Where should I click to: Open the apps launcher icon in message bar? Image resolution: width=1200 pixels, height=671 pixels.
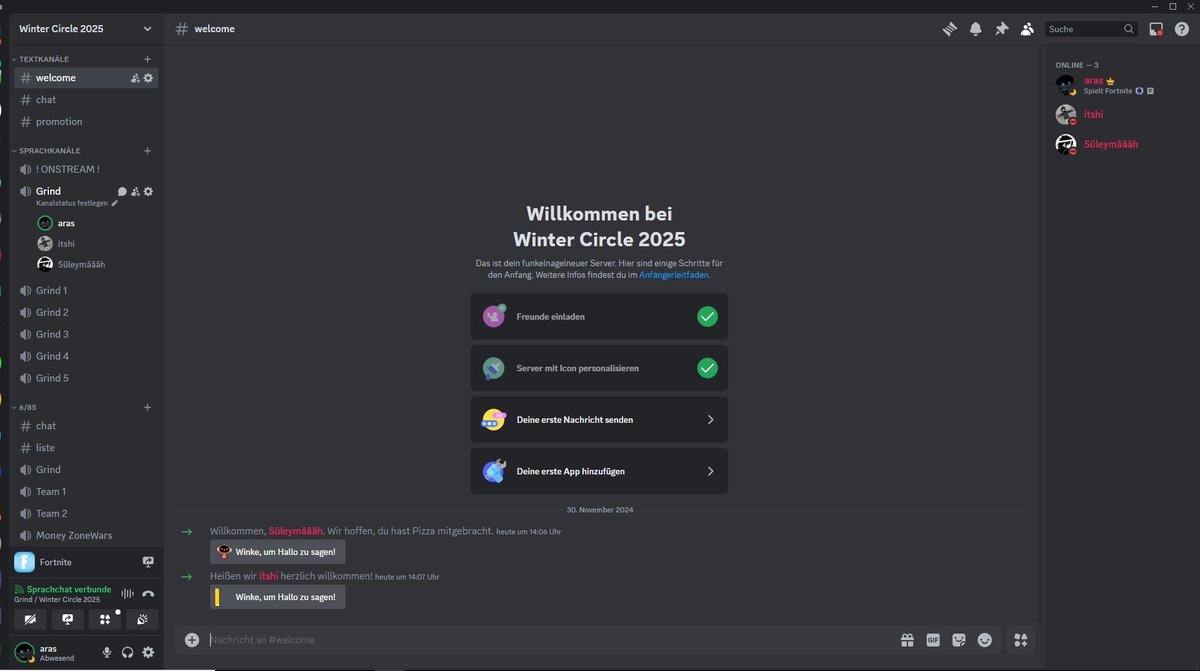click(x=1021, y=640)
